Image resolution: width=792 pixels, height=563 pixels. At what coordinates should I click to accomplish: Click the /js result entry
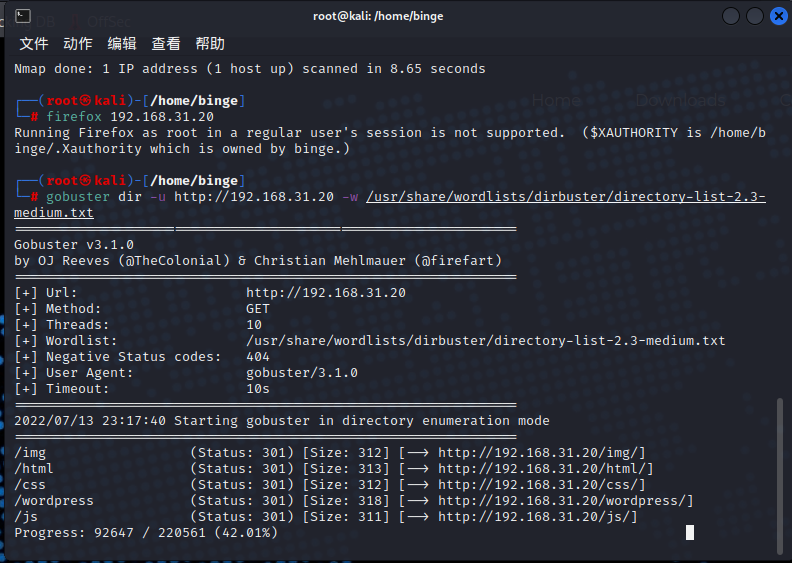[x=26, y=517]
